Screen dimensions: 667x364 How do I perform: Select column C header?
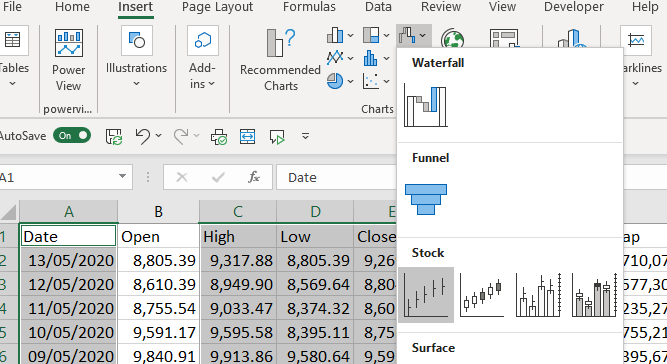pos(238,211)
